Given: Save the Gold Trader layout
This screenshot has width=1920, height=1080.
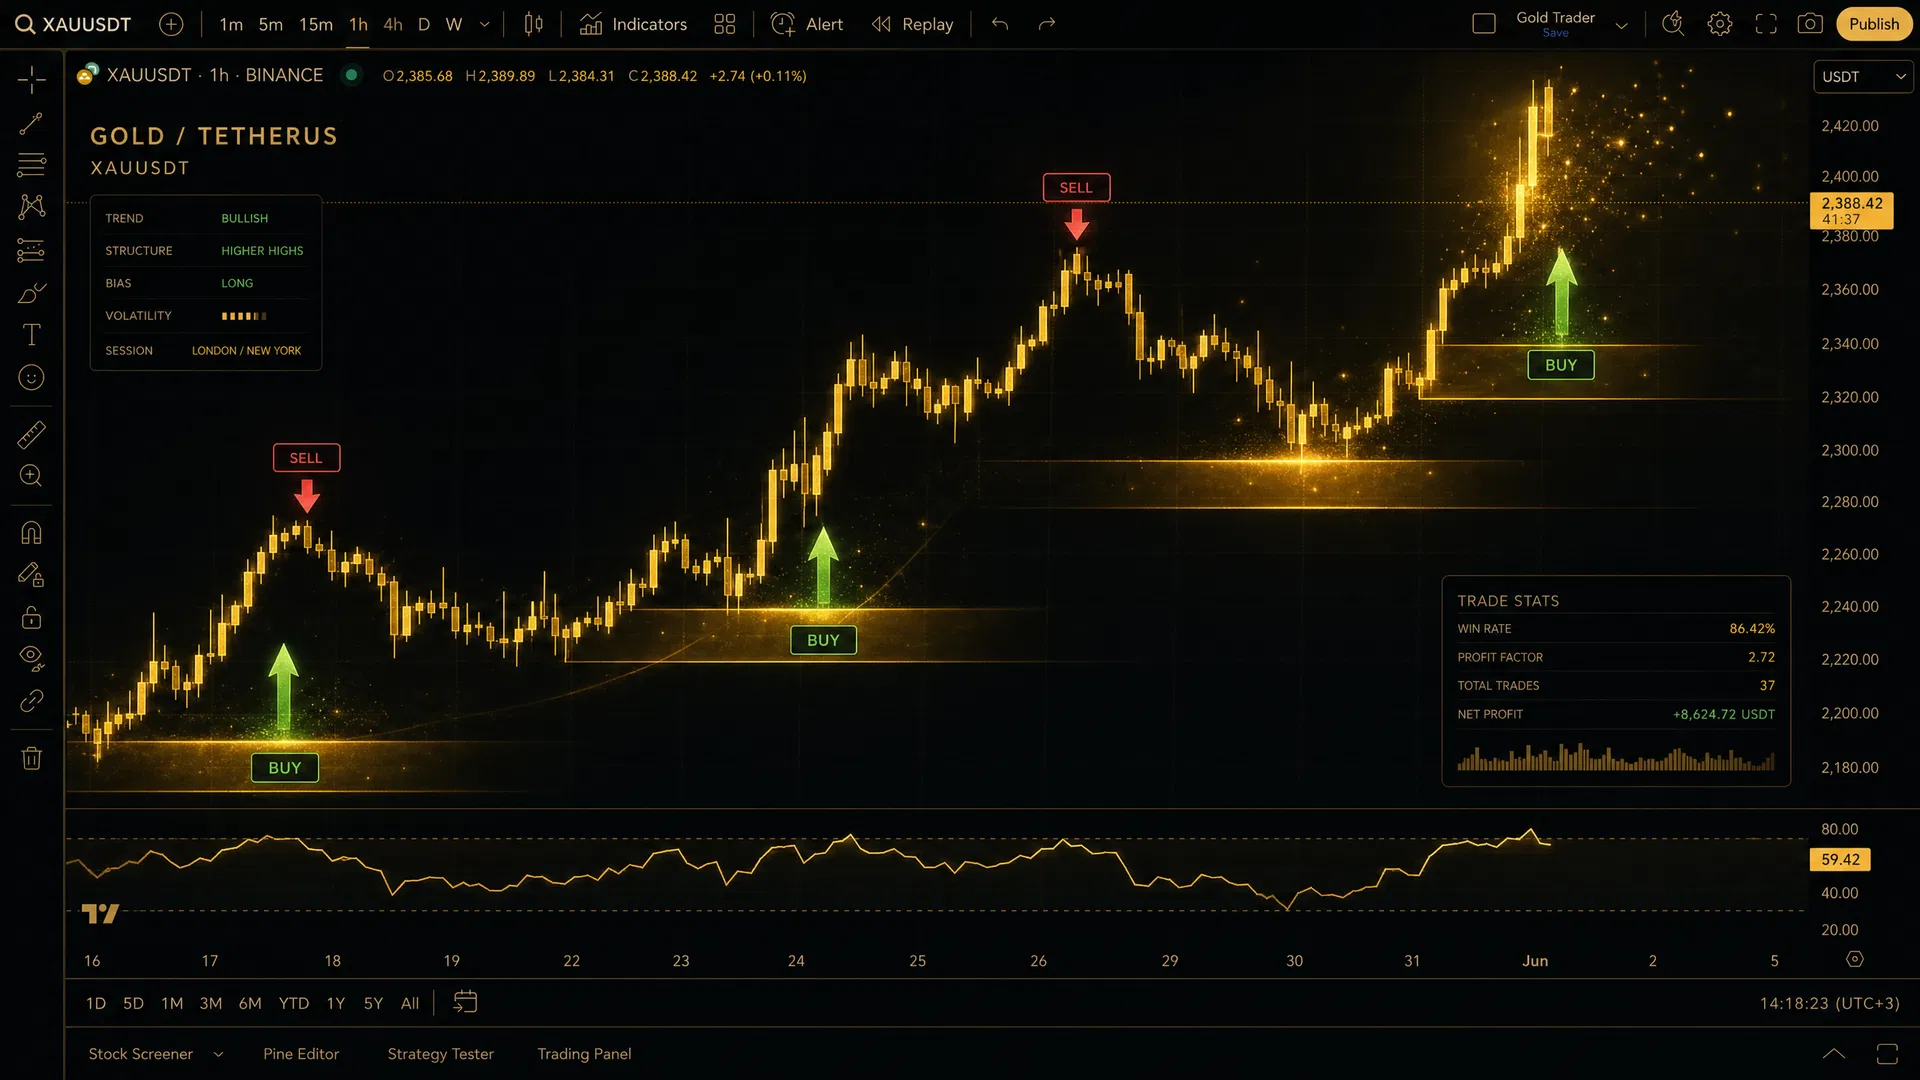Looking at the screenshot, I should [1555, 33].
